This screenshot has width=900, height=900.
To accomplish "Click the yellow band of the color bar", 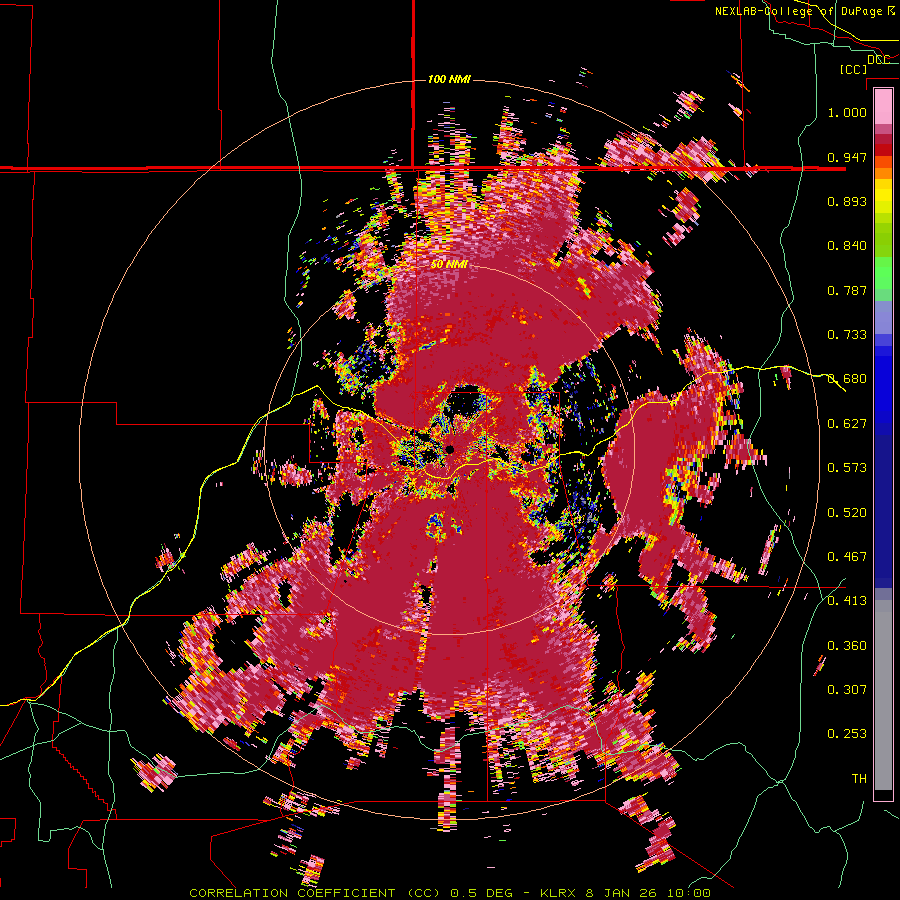I will click(883, 197).
